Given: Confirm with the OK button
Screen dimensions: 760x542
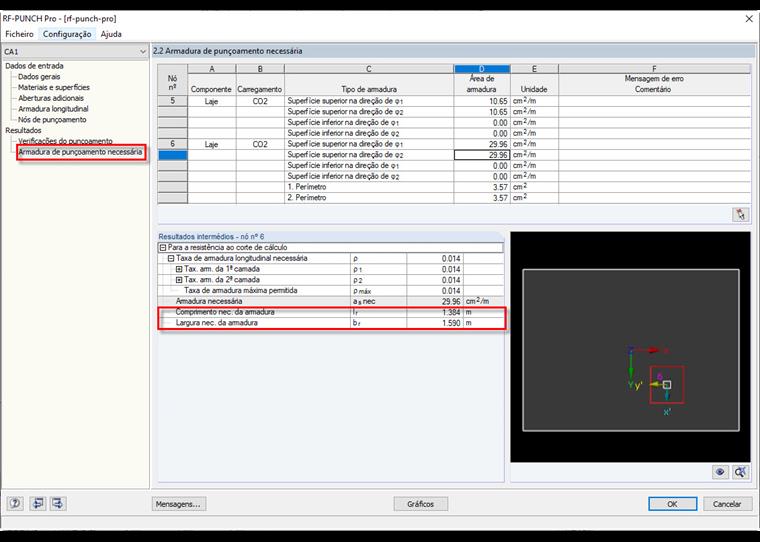Looking at the screenshot, I should point(672,504).
